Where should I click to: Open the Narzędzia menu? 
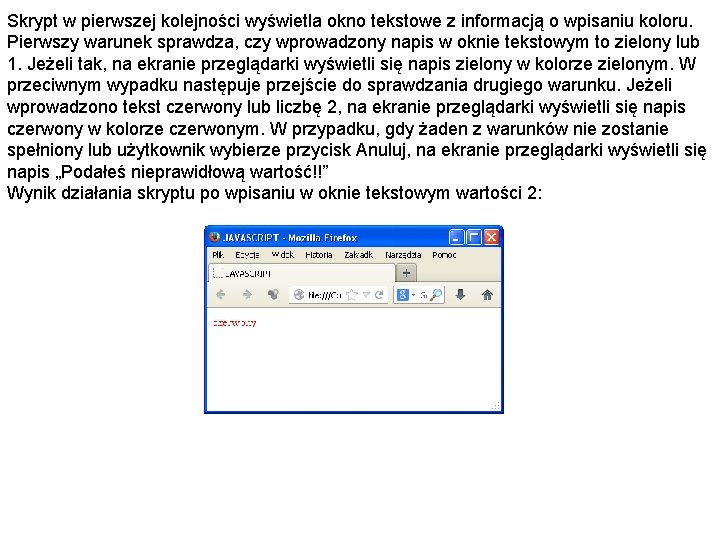(x=403, y=255)
